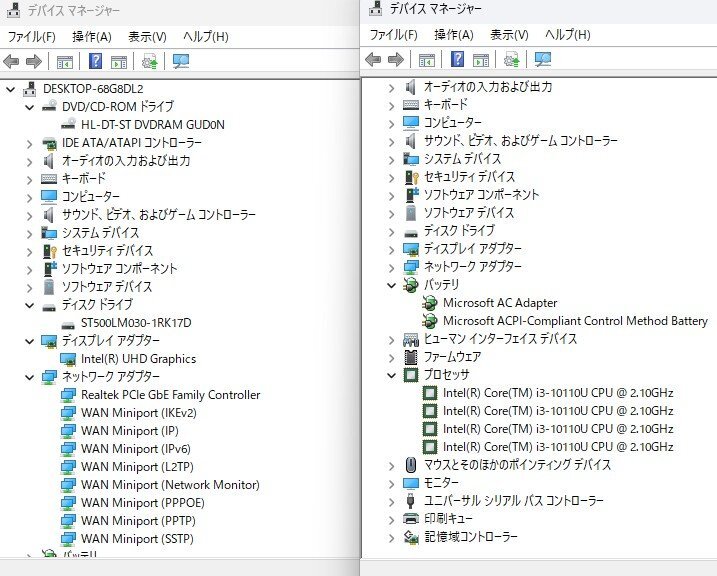Open 表示(V) menu in right window
This screenshot has height=576, width=717.
tap(509, 35)
